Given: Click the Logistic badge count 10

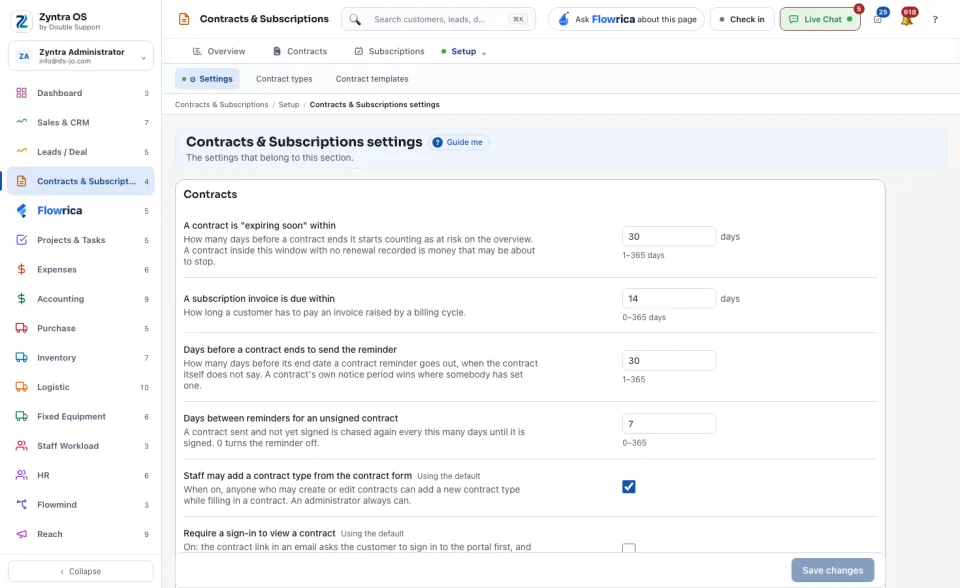Looking at the screenshot, I should [x=144, y=387].
